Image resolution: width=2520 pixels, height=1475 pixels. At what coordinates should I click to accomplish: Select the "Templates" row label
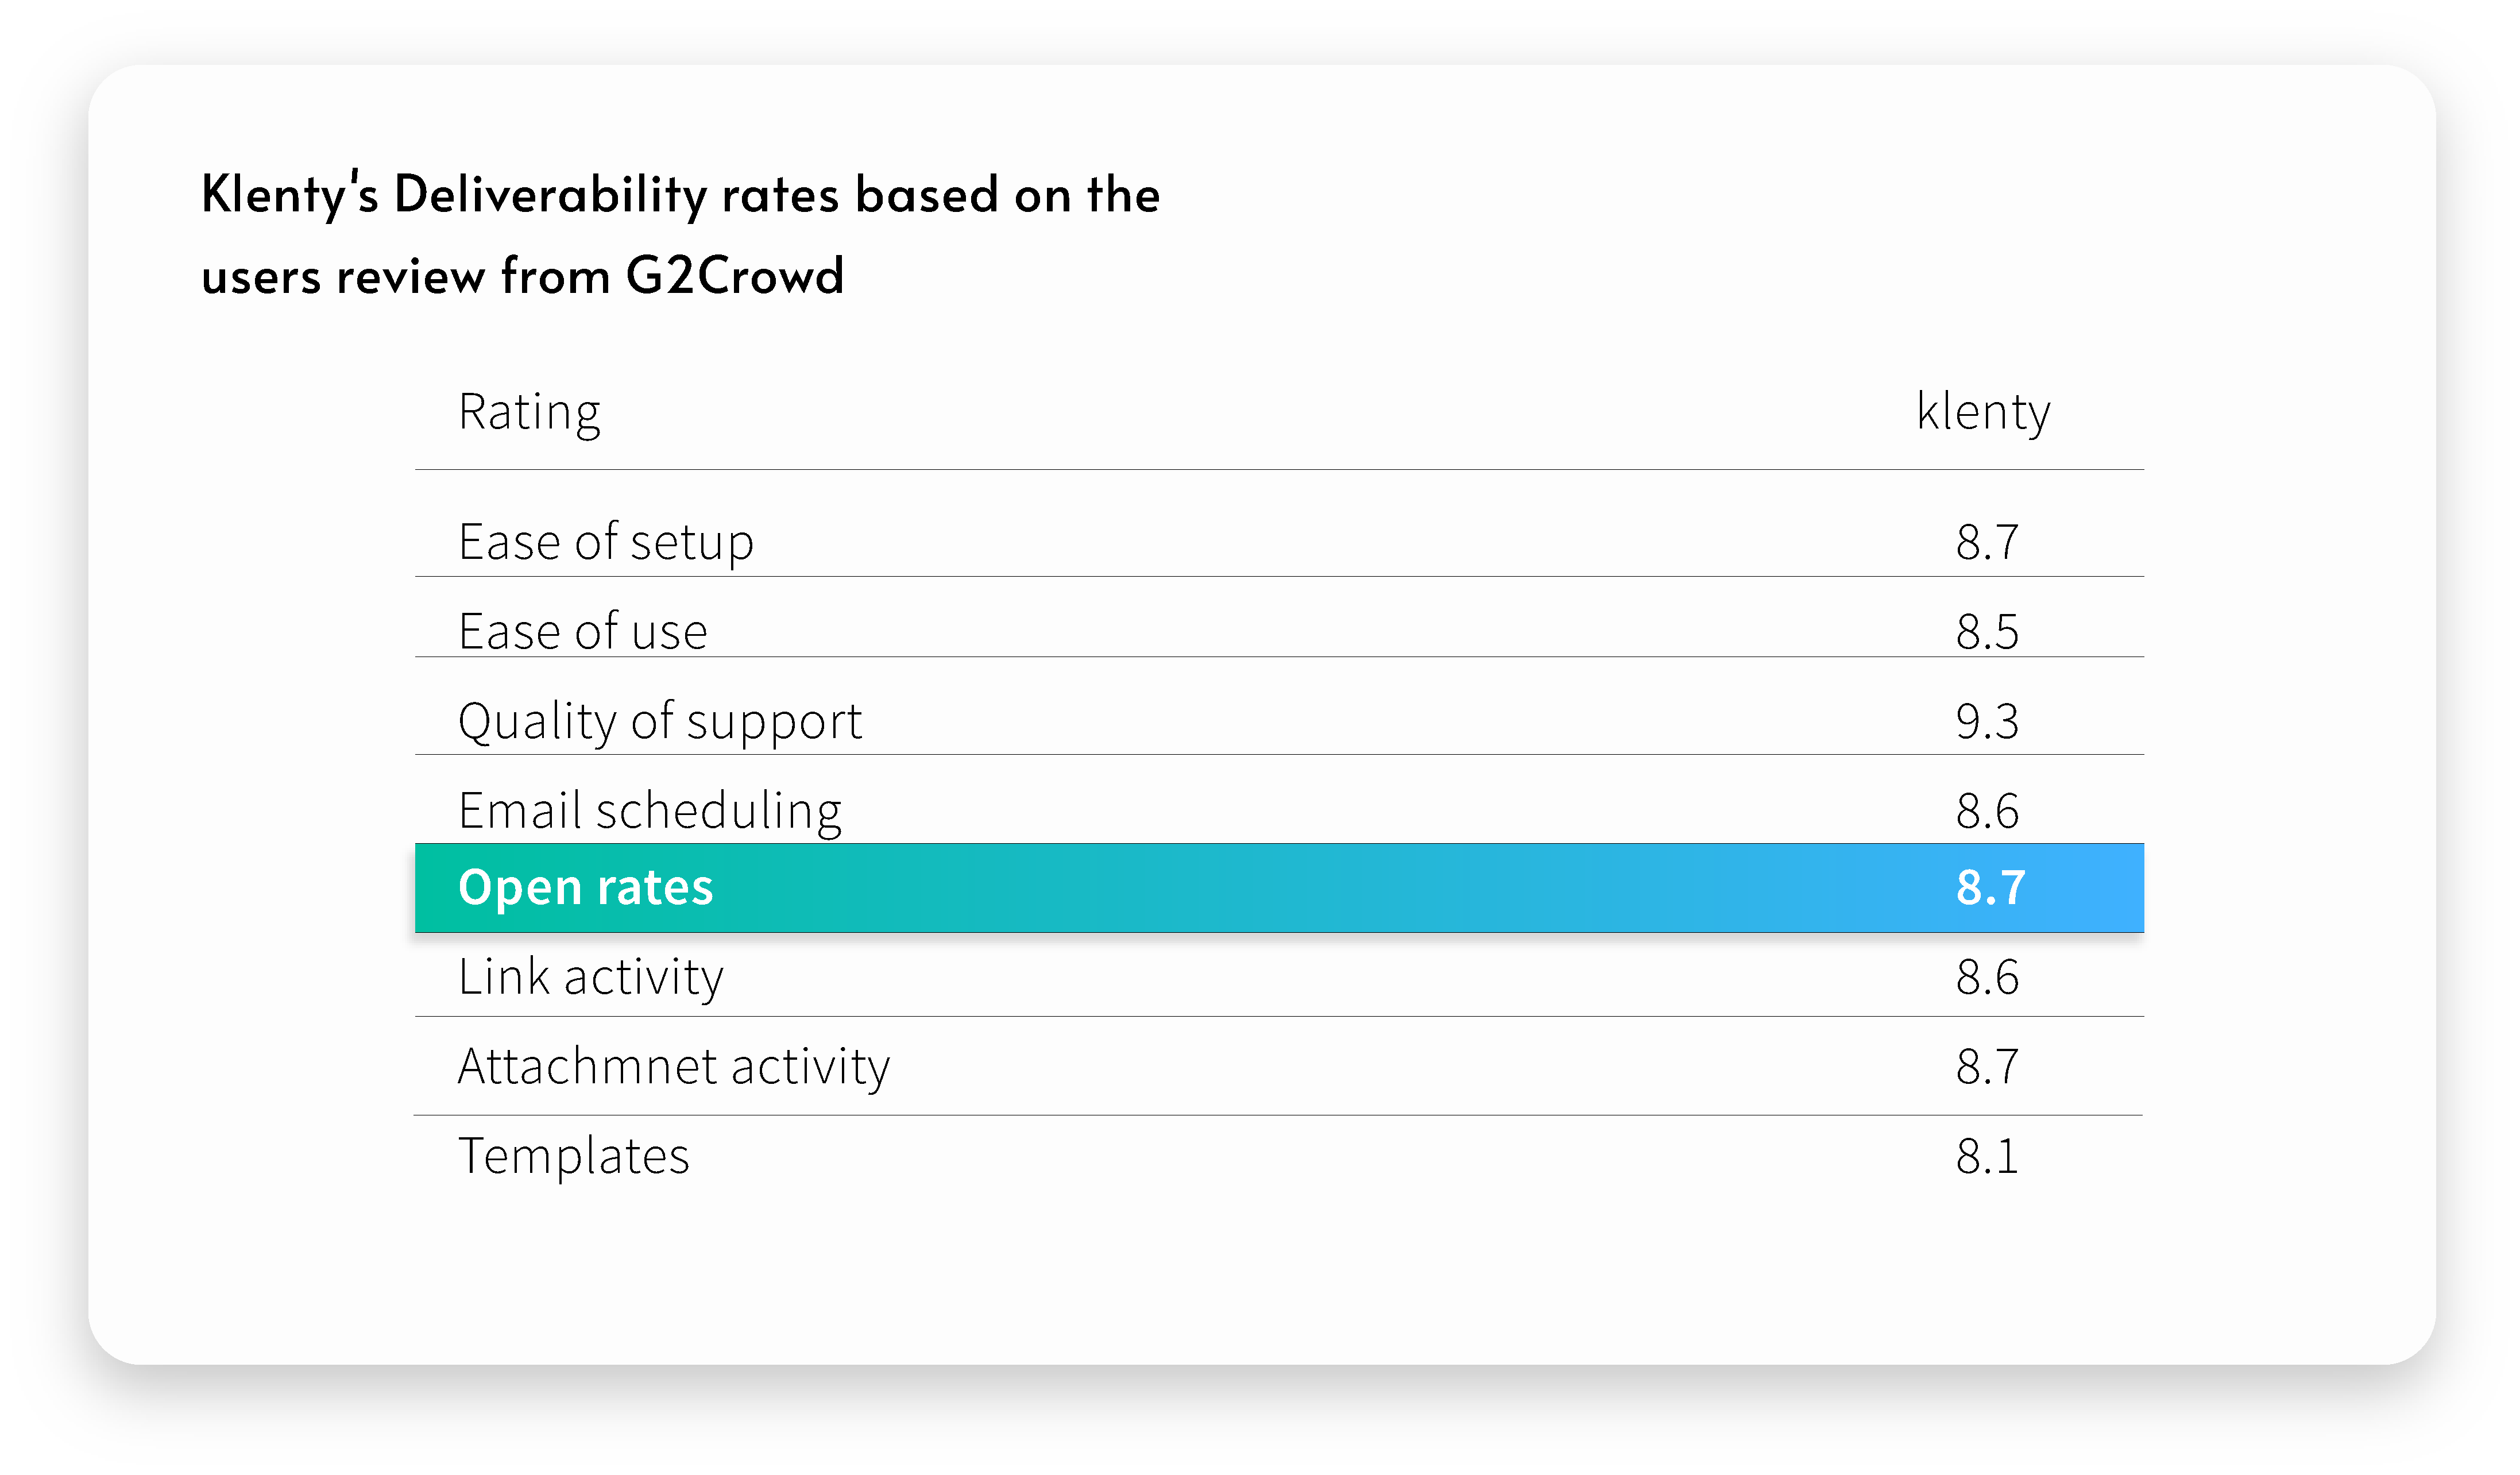[x=573, y=1156]
